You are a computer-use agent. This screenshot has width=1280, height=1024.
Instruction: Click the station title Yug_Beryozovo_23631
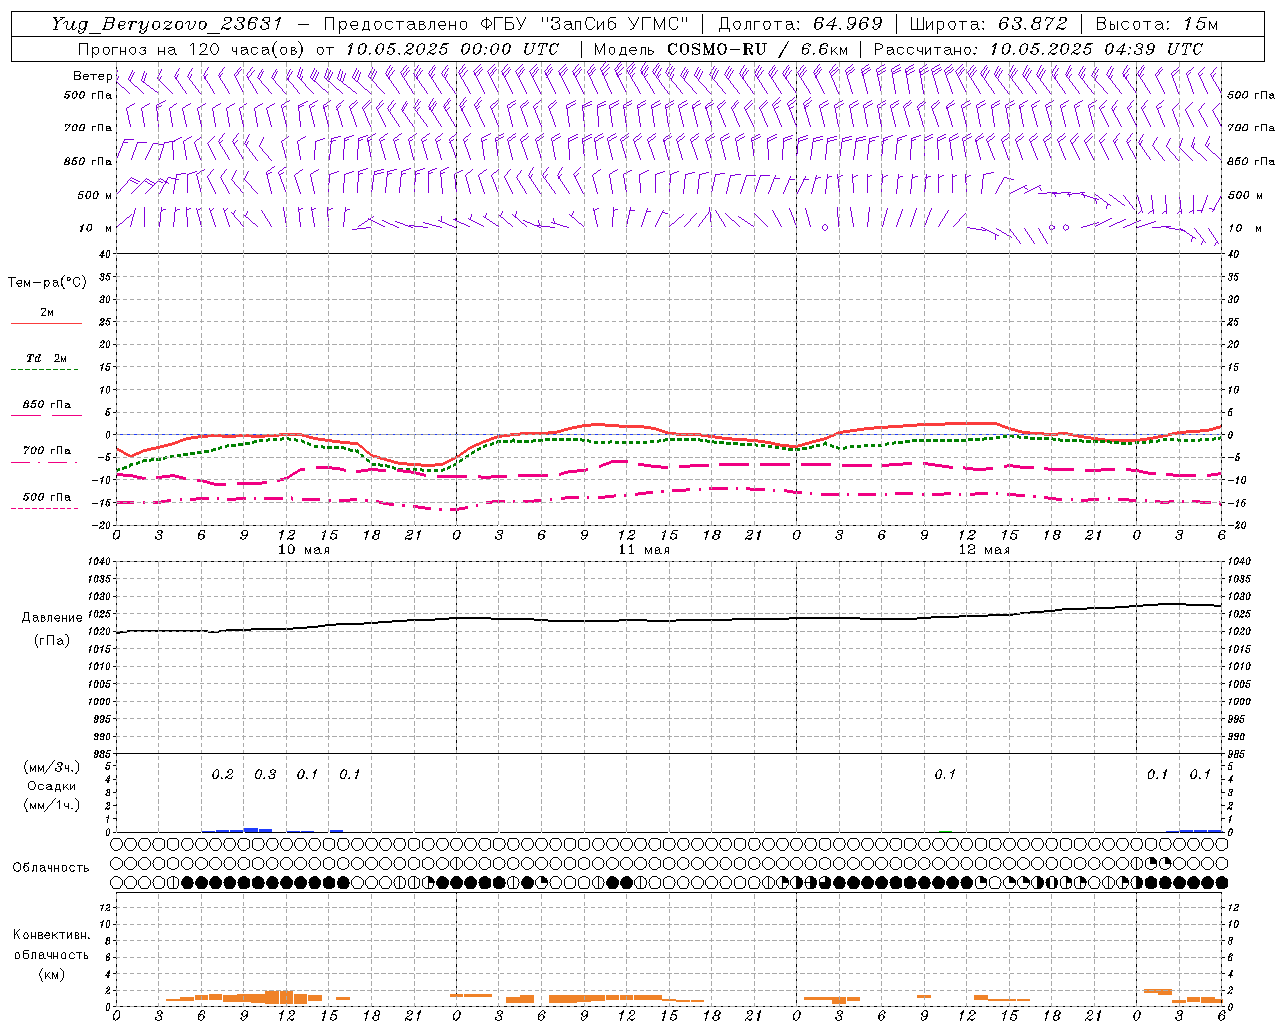click(167, 24)
